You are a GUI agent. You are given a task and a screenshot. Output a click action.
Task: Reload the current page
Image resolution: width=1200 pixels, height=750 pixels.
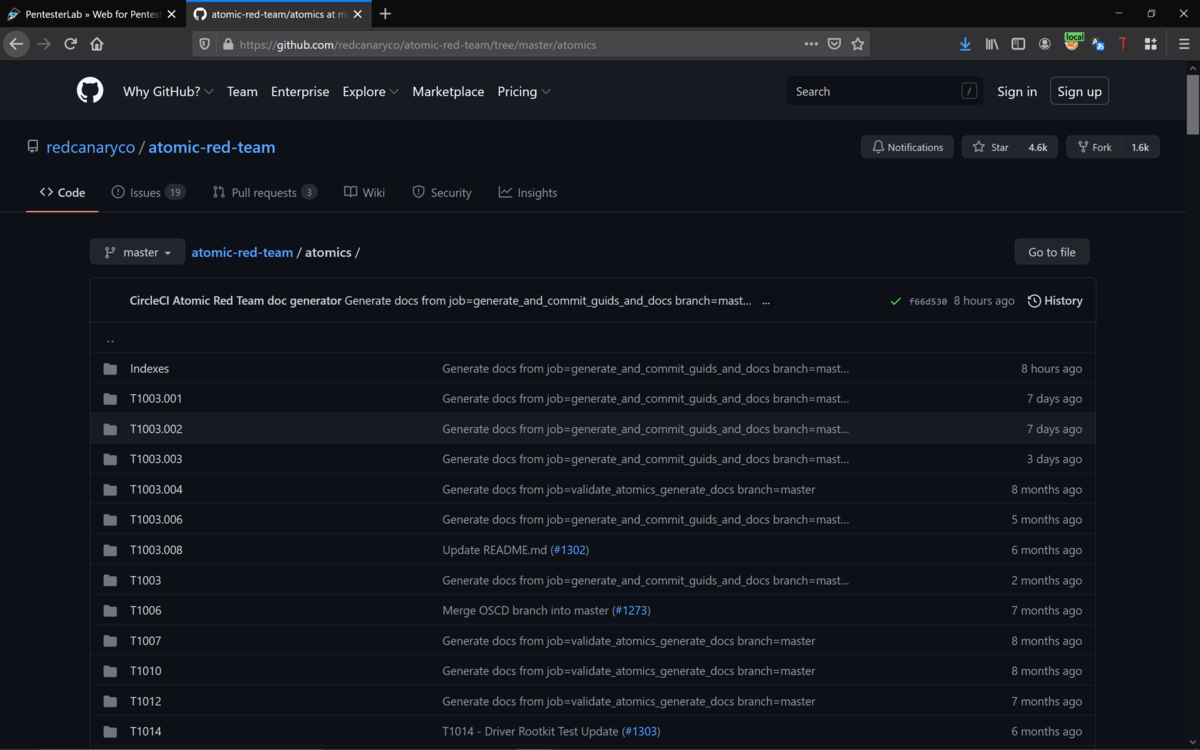click(70, 44)
